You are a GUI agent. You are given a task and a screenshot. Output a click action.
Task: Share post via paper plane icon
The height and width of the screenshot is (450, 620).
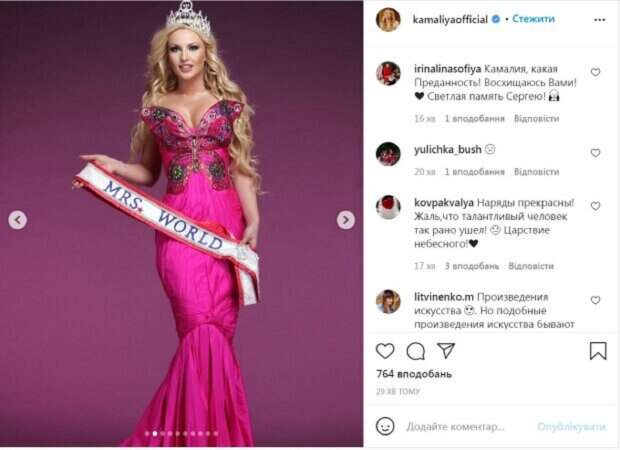point(446,350)
